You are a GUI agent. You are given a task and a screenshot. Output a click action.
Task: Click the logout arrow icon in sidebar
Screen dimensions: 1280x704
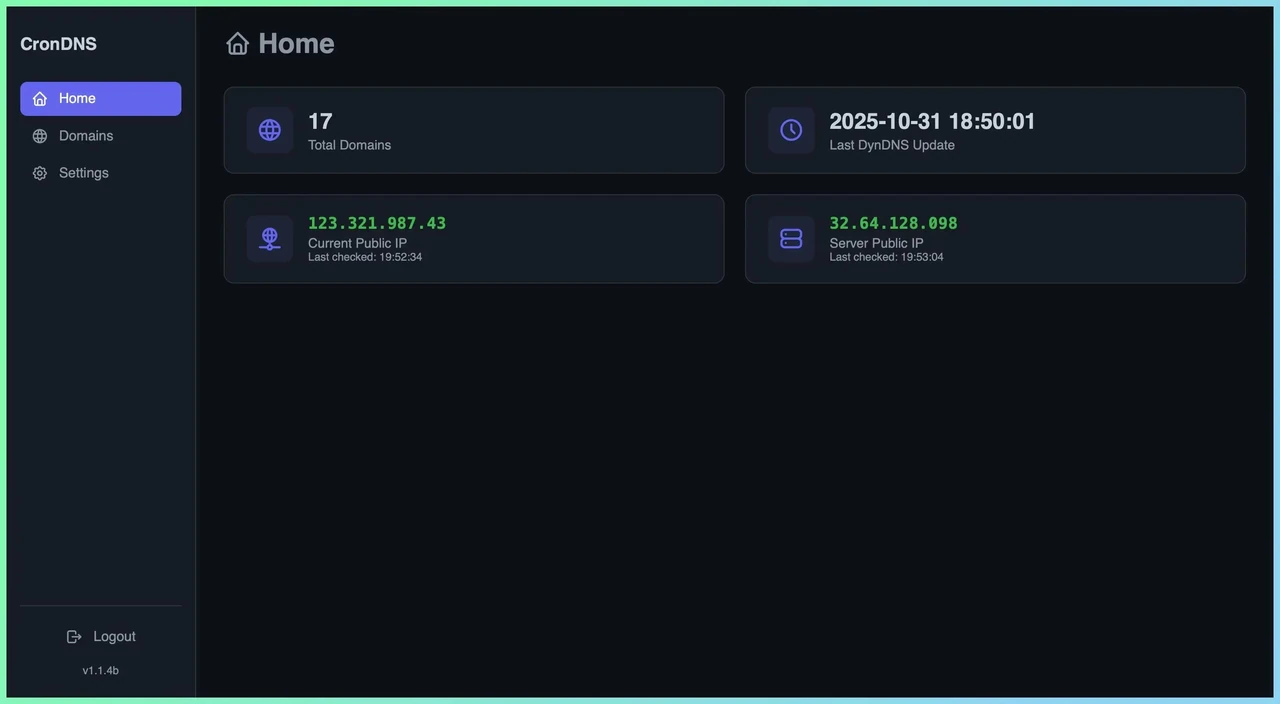(74, 637)
